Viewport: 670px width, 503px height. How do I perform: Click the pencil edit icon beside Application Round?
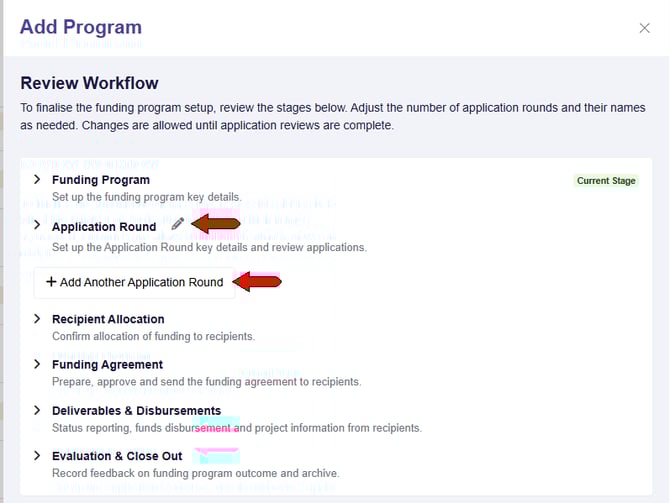(177, 225)
